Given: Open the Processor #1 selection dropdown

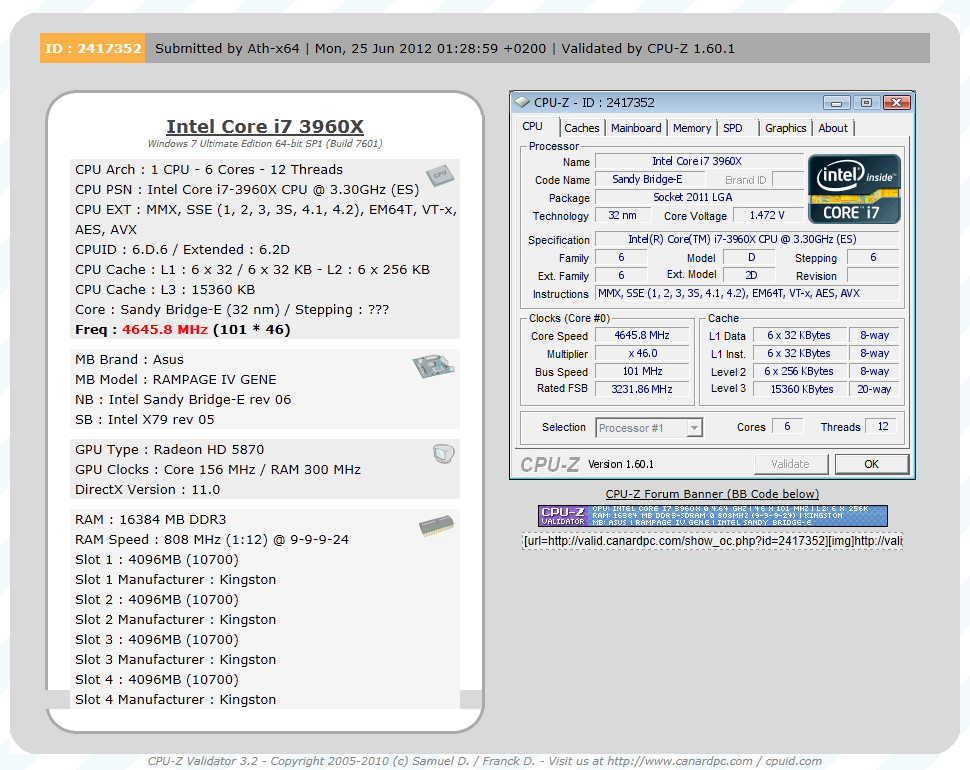Looking at the screenshot, I should coord(649,427).
